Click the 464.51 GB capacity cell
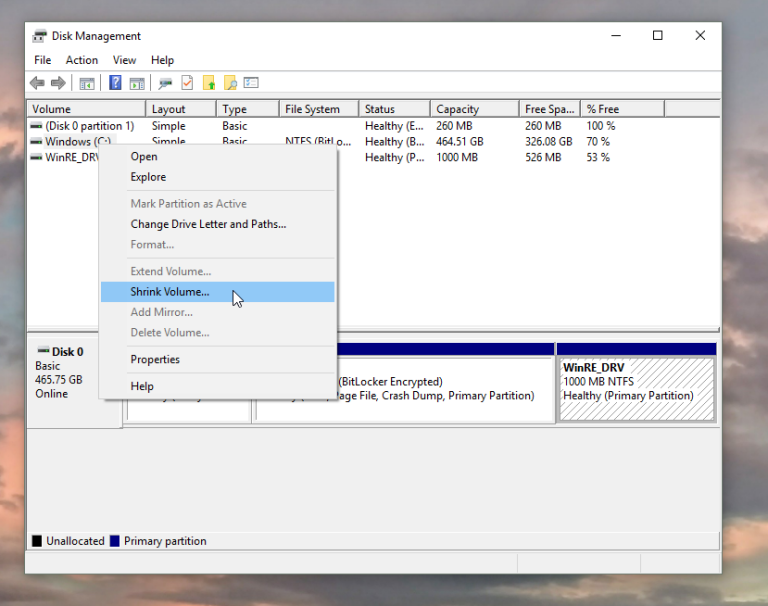The height and width of the screenshot is (606, 768). pyautogui.click(x=459, y=142)
